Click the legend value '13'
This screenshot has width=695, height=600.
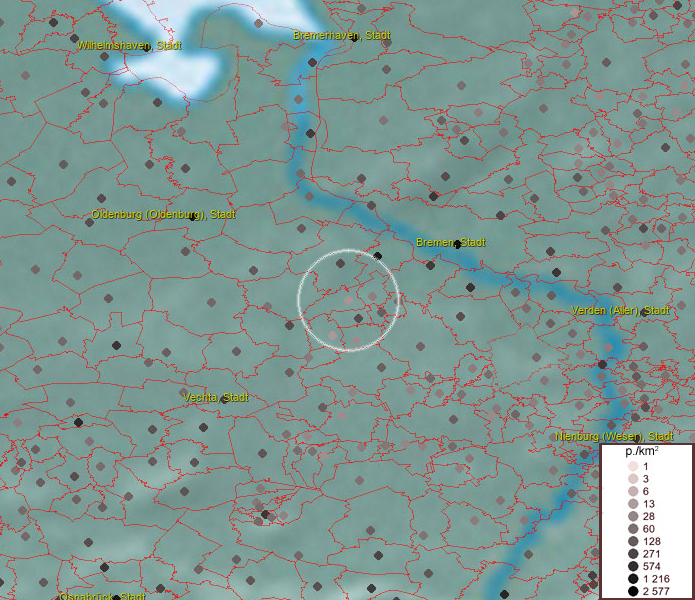coord(648,504)
